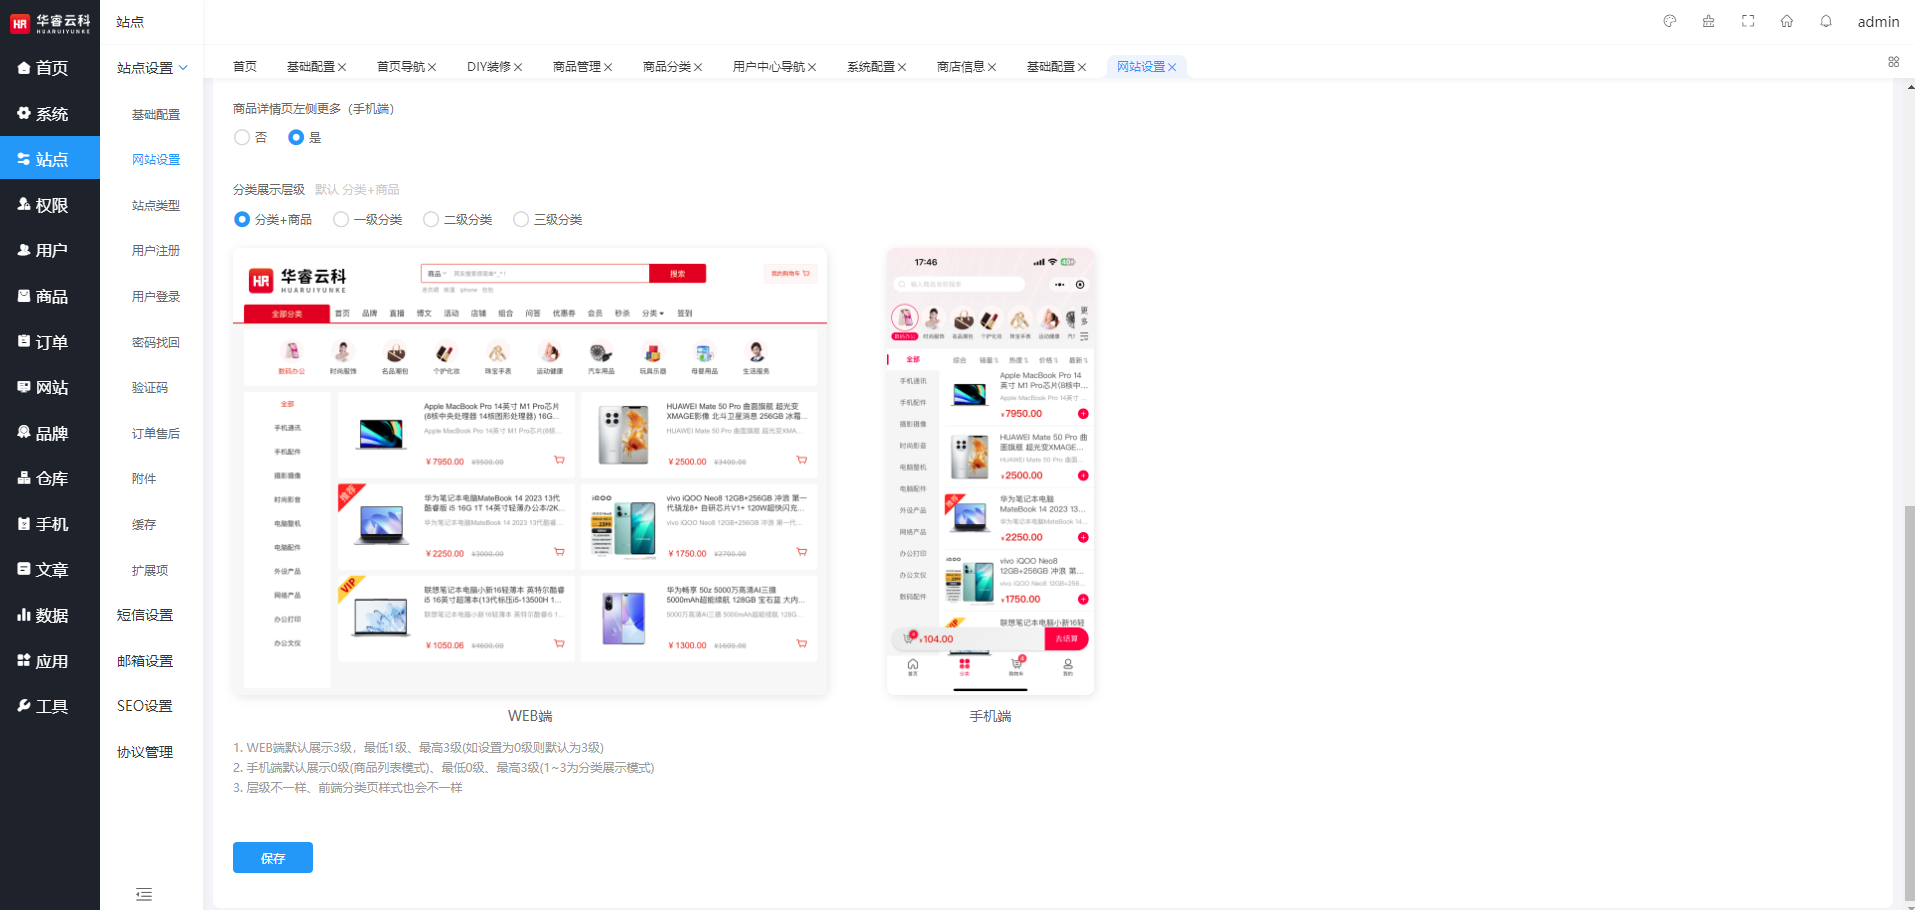Open the theme palette icon
The width and height of the screenshot is (1915, 910).
coord(1669,21)
